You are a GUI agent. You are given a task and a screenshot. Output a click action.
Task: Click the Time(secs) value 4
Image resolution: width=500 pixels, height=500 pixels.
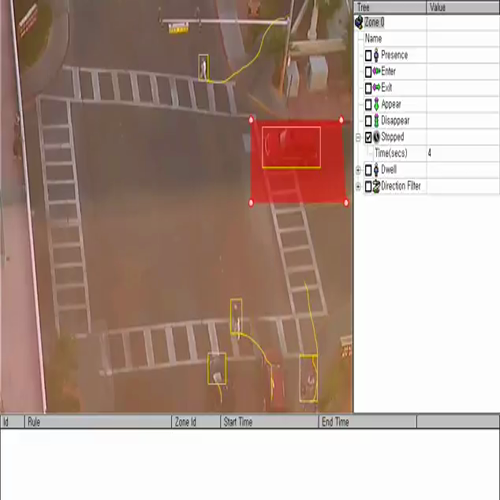tap(429, 153)
